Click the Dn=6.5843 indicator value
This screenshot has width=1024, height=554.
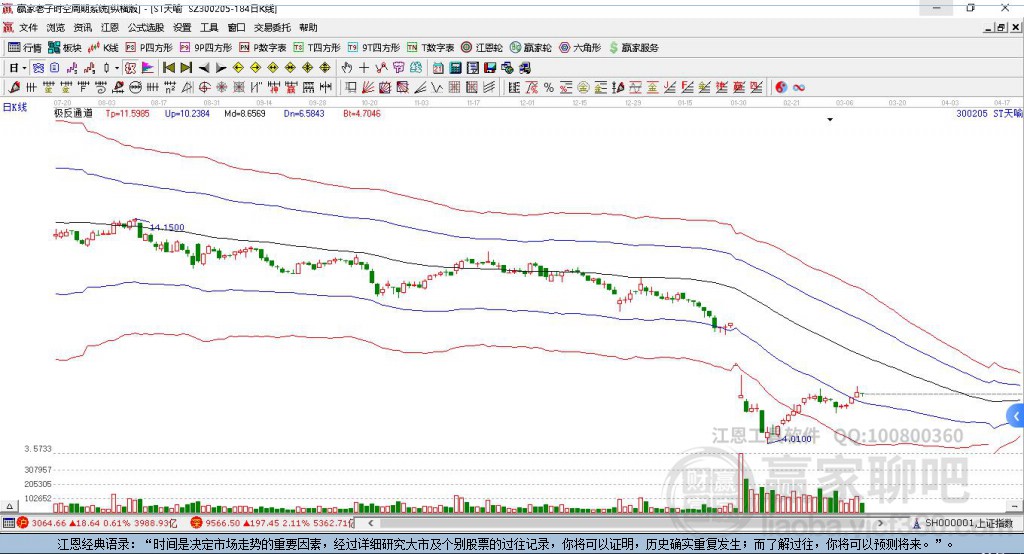304,113
